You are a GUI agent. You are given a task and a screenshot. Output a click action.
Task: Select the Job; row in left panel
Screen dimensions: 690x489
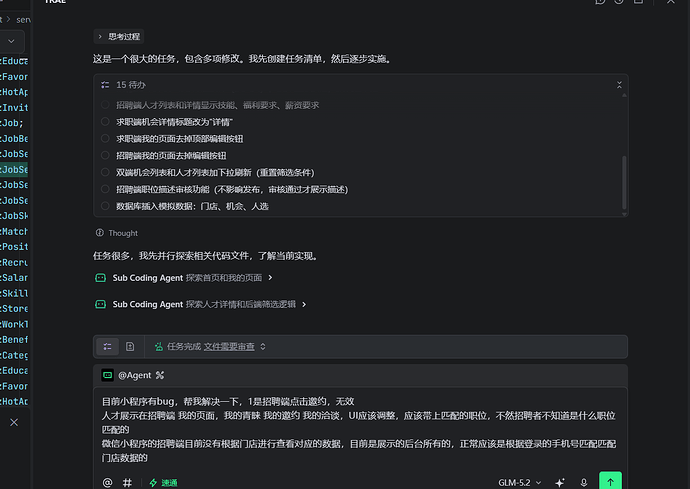[x=14, y=123]
